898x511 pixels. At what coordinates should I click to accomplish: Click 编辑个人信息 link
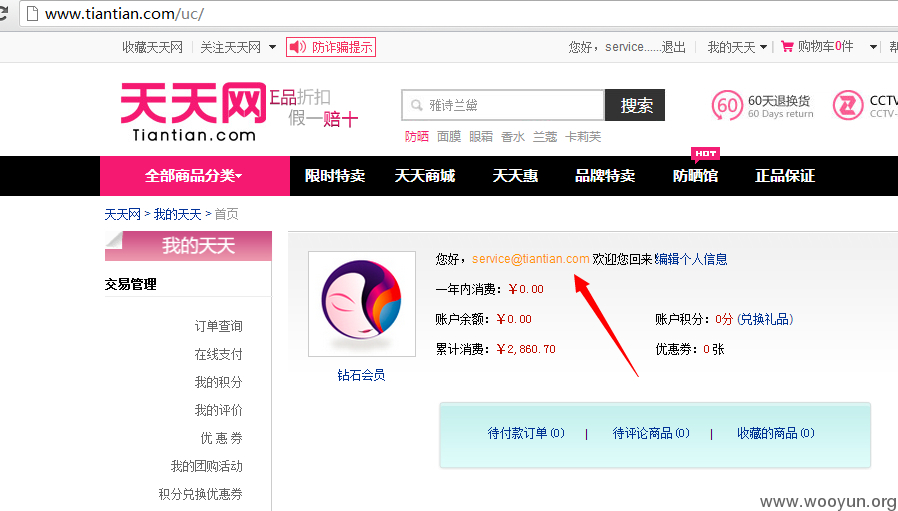tap(691, 259)
